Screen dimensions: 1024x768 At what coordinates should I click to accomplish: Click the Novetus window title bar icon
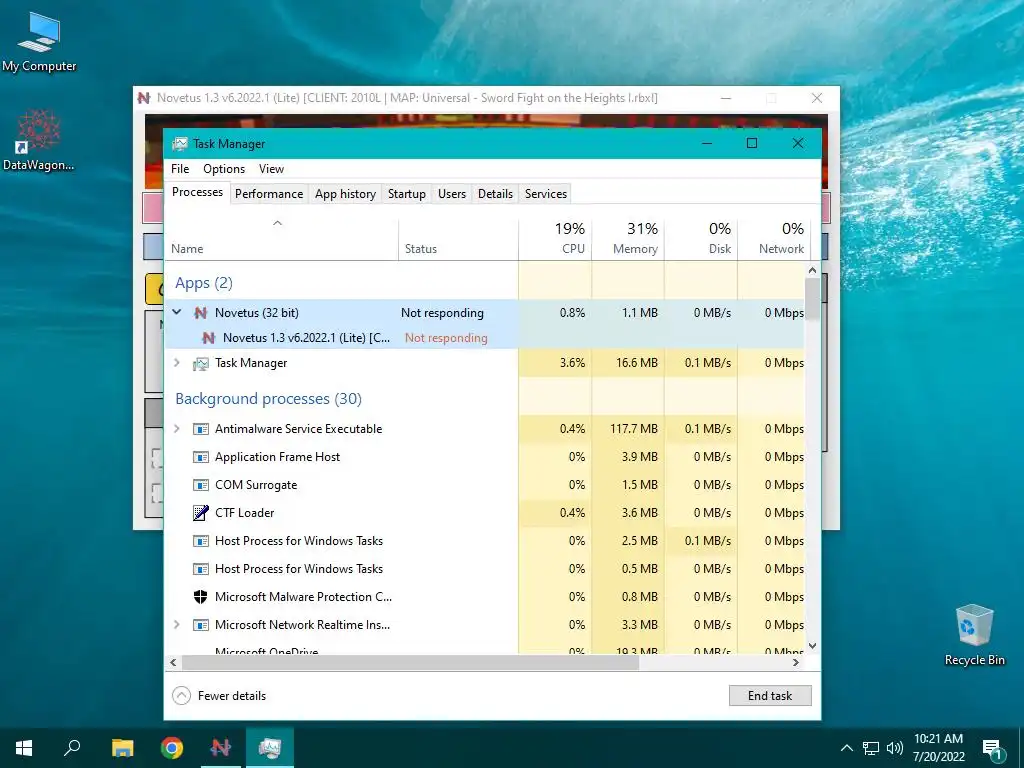[x=144, y=98]
